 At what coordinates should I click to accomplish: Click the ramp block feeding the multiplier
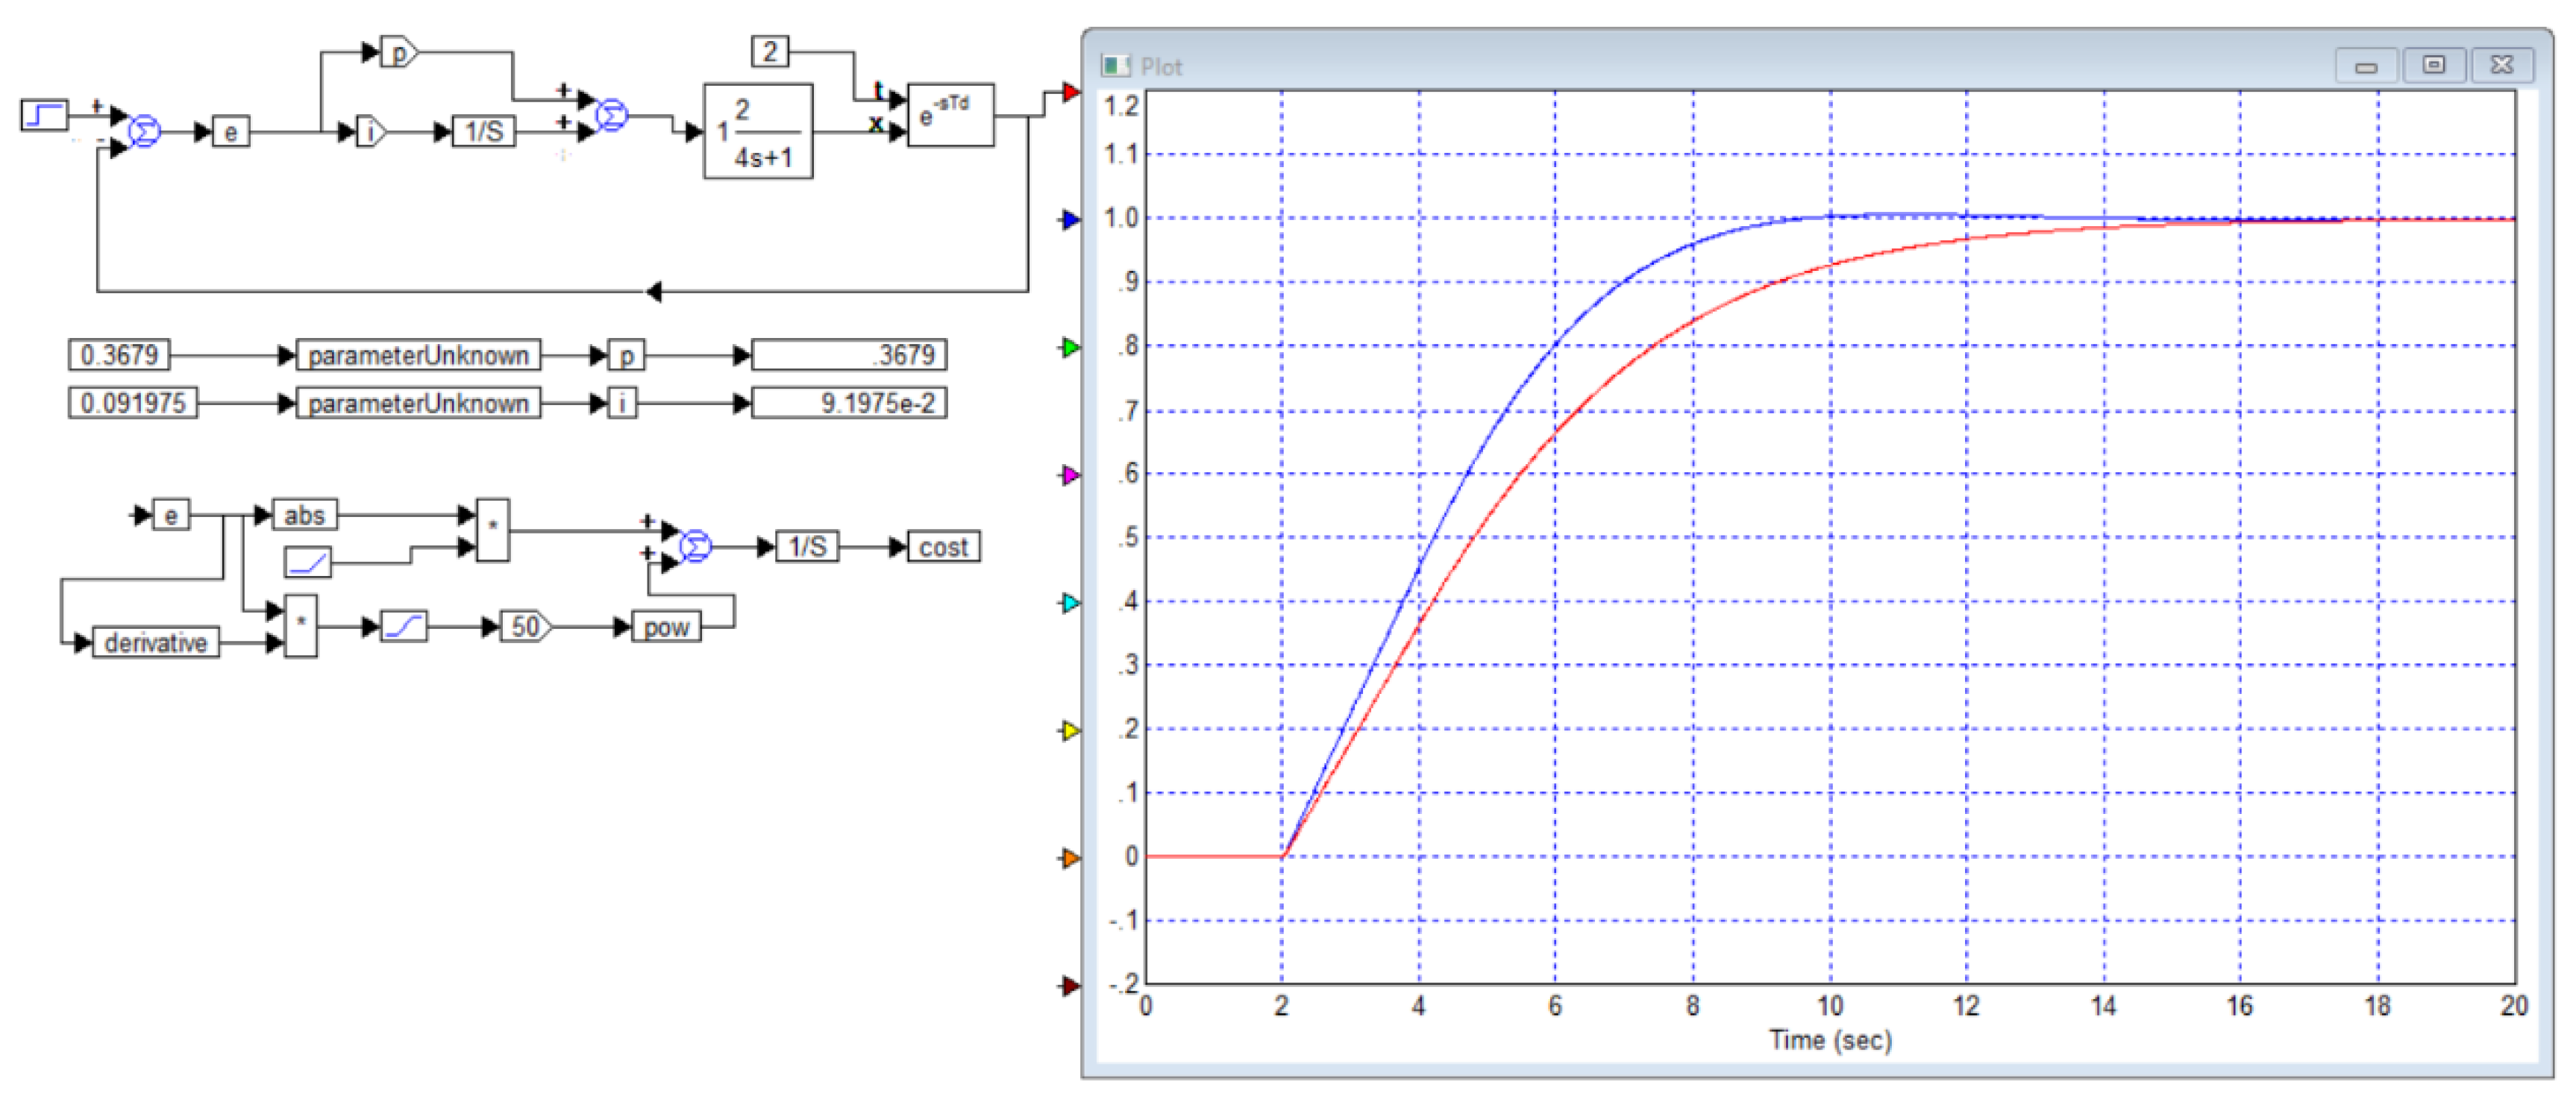pyautogui.click(x=307, y=562)
